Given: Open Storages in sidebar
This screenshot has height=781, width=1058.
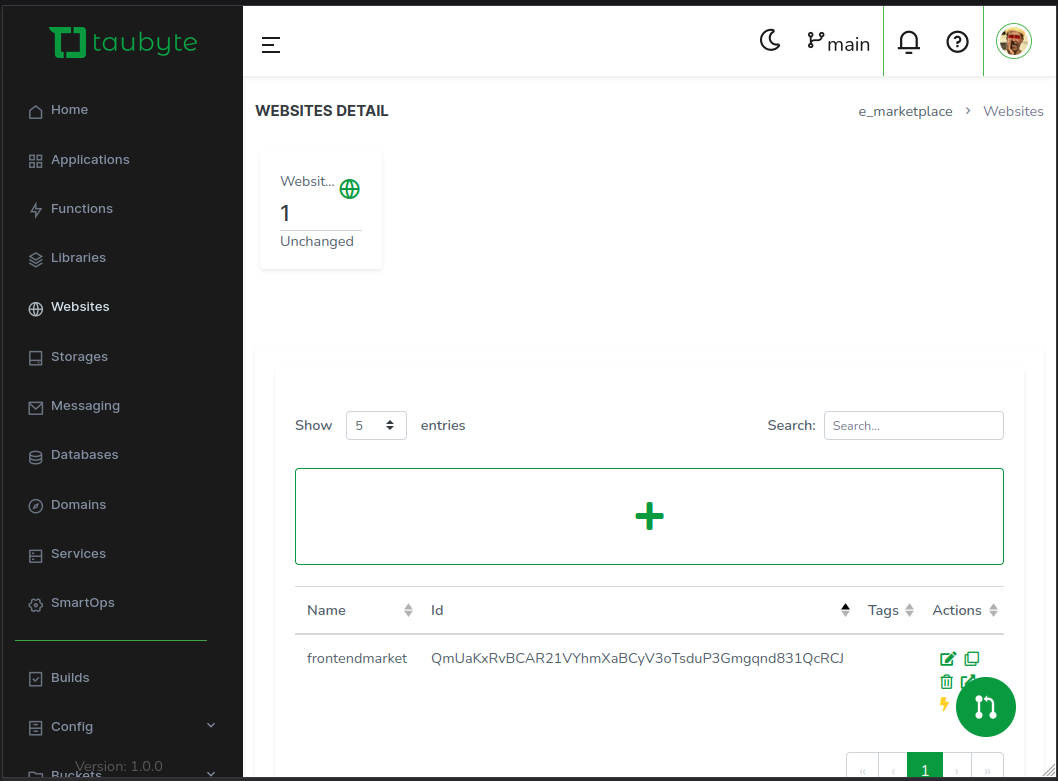Looking at the screenshot, I should [79, 357].
